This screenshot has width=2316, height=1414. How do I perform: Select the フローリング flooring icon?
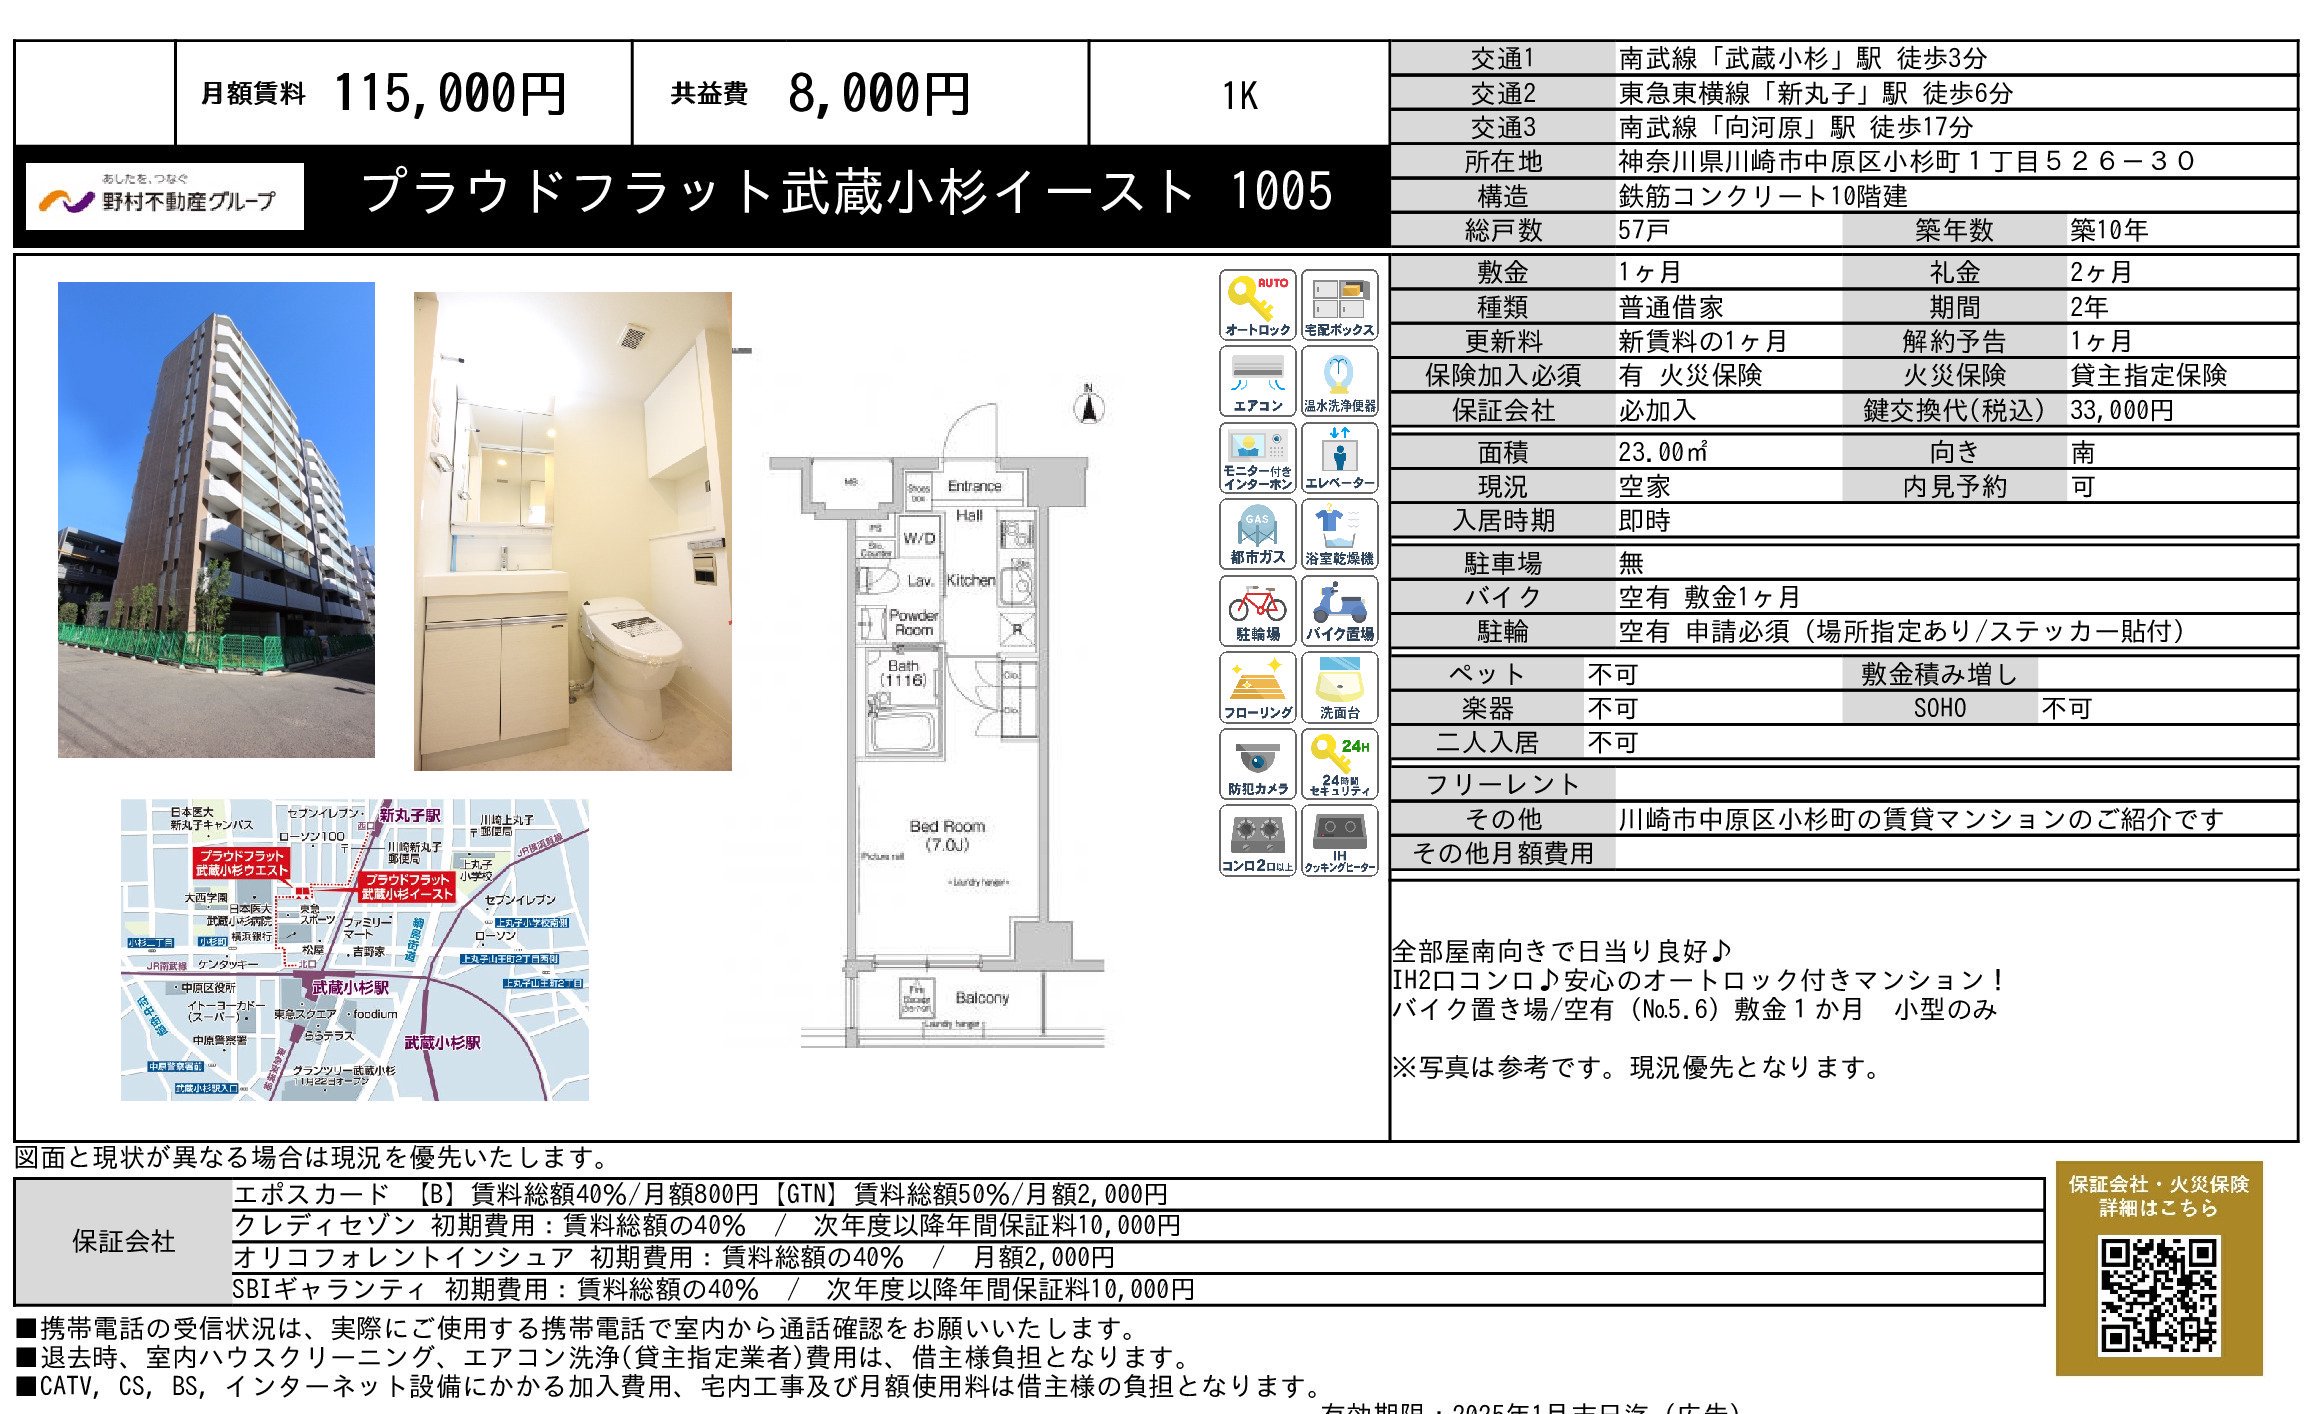coord(1258,688)
